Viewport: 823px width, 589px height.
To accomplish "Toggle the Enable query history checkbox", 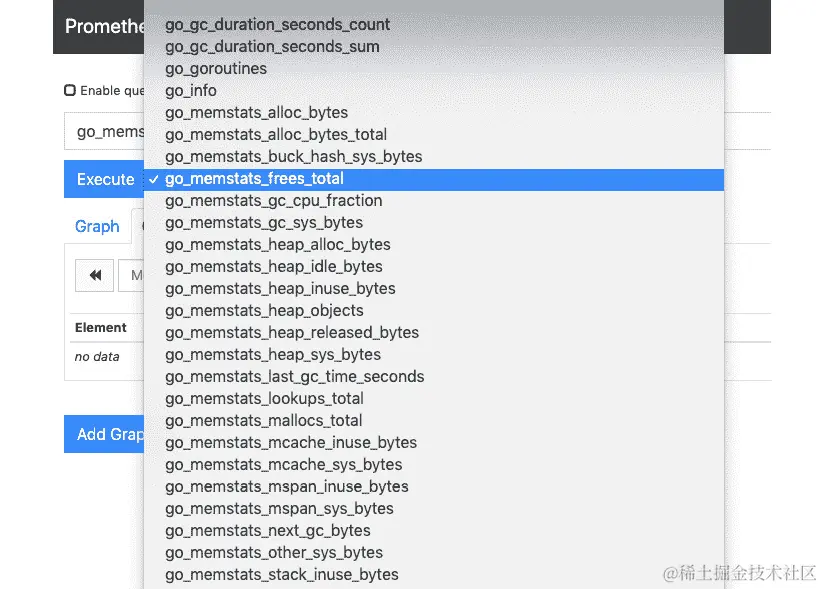I will pyautogui.click(x=71, y=90).
